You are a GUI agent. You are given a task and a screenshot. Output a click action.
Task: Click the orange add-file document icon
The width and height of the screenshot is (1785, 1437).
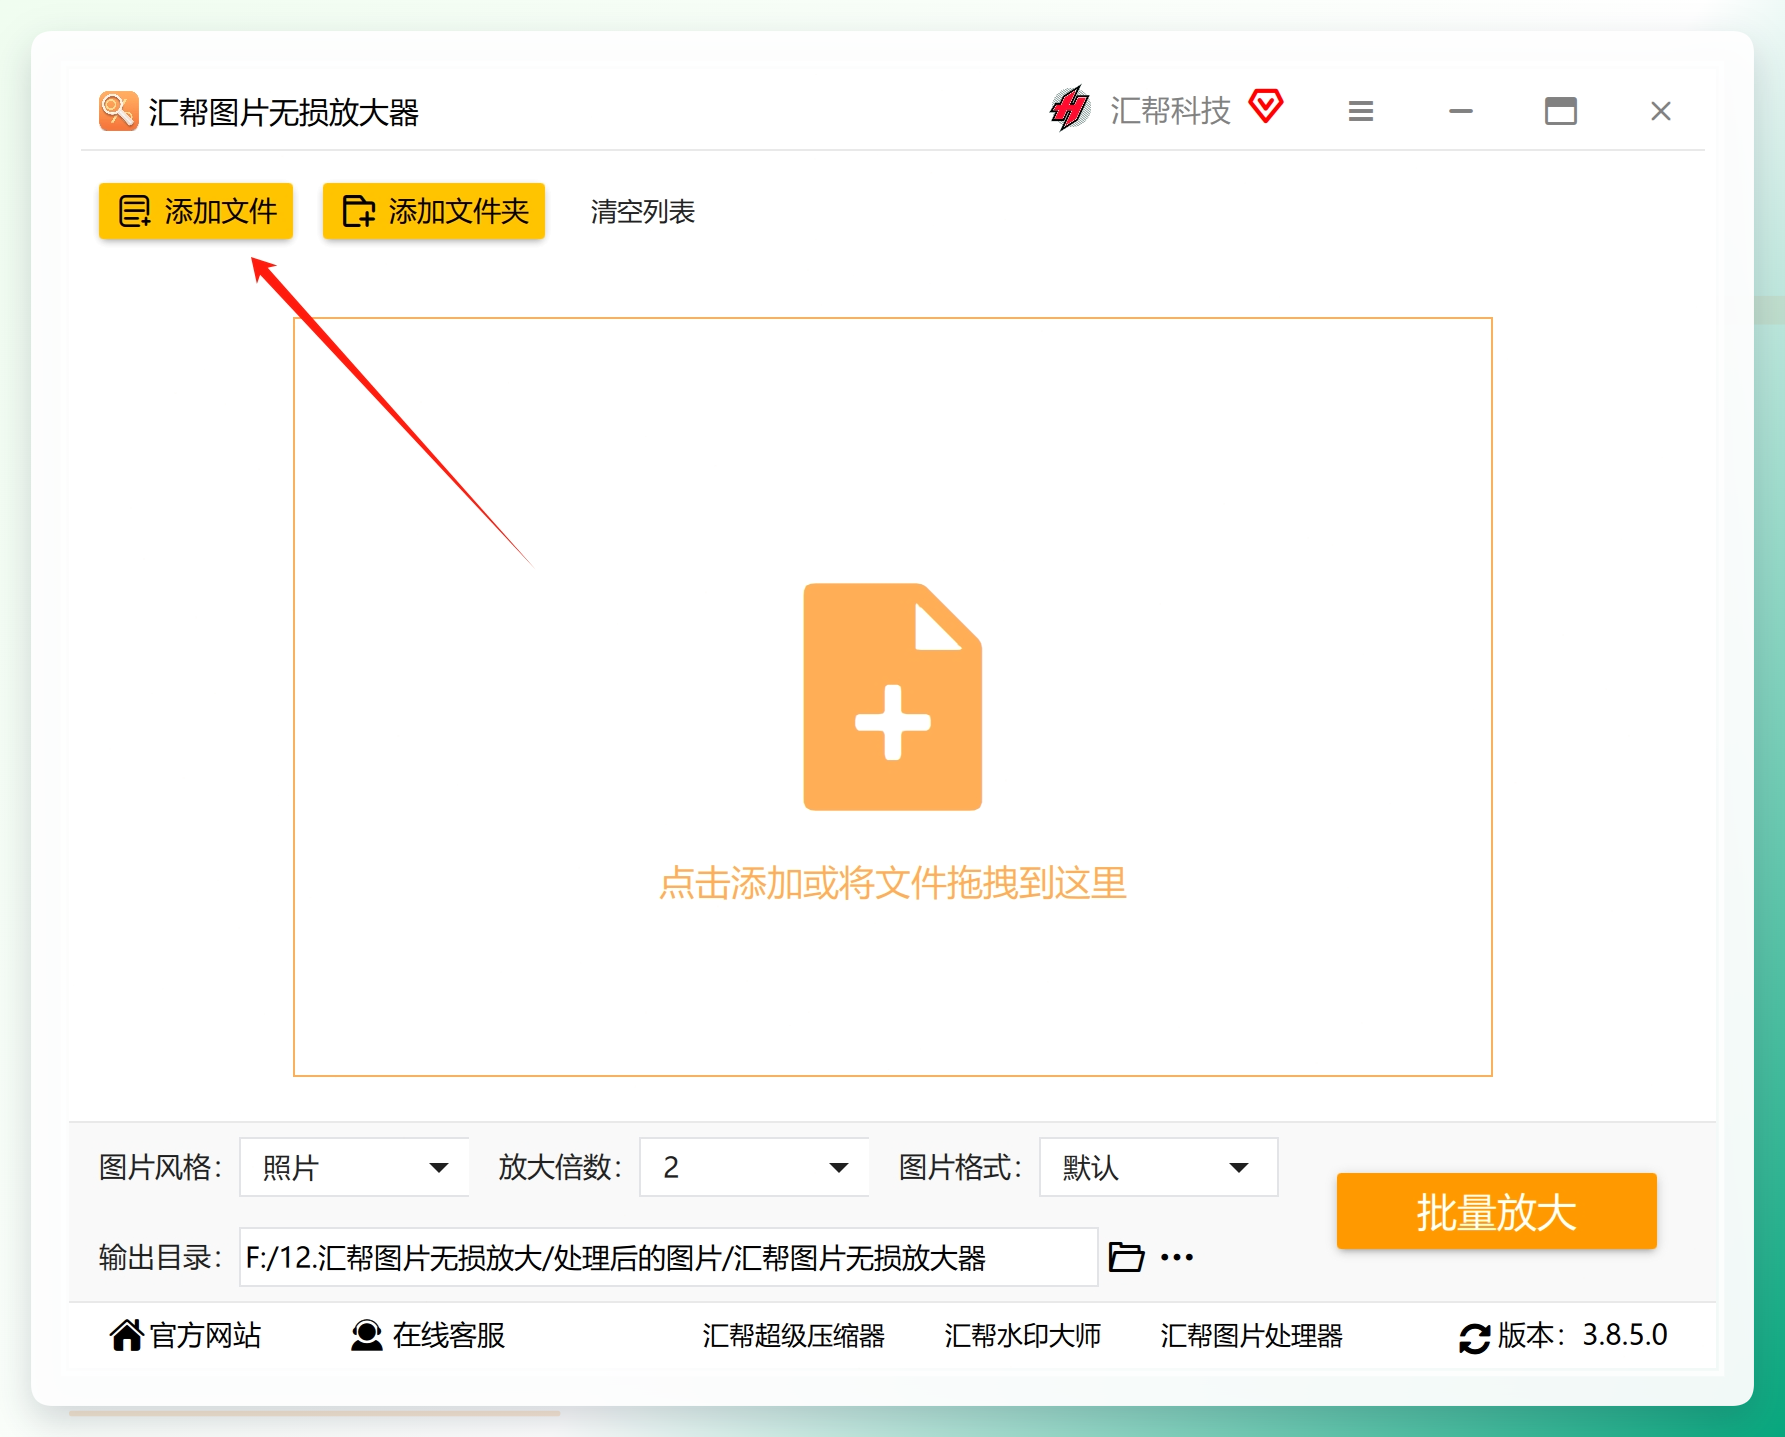pos(893,697)
